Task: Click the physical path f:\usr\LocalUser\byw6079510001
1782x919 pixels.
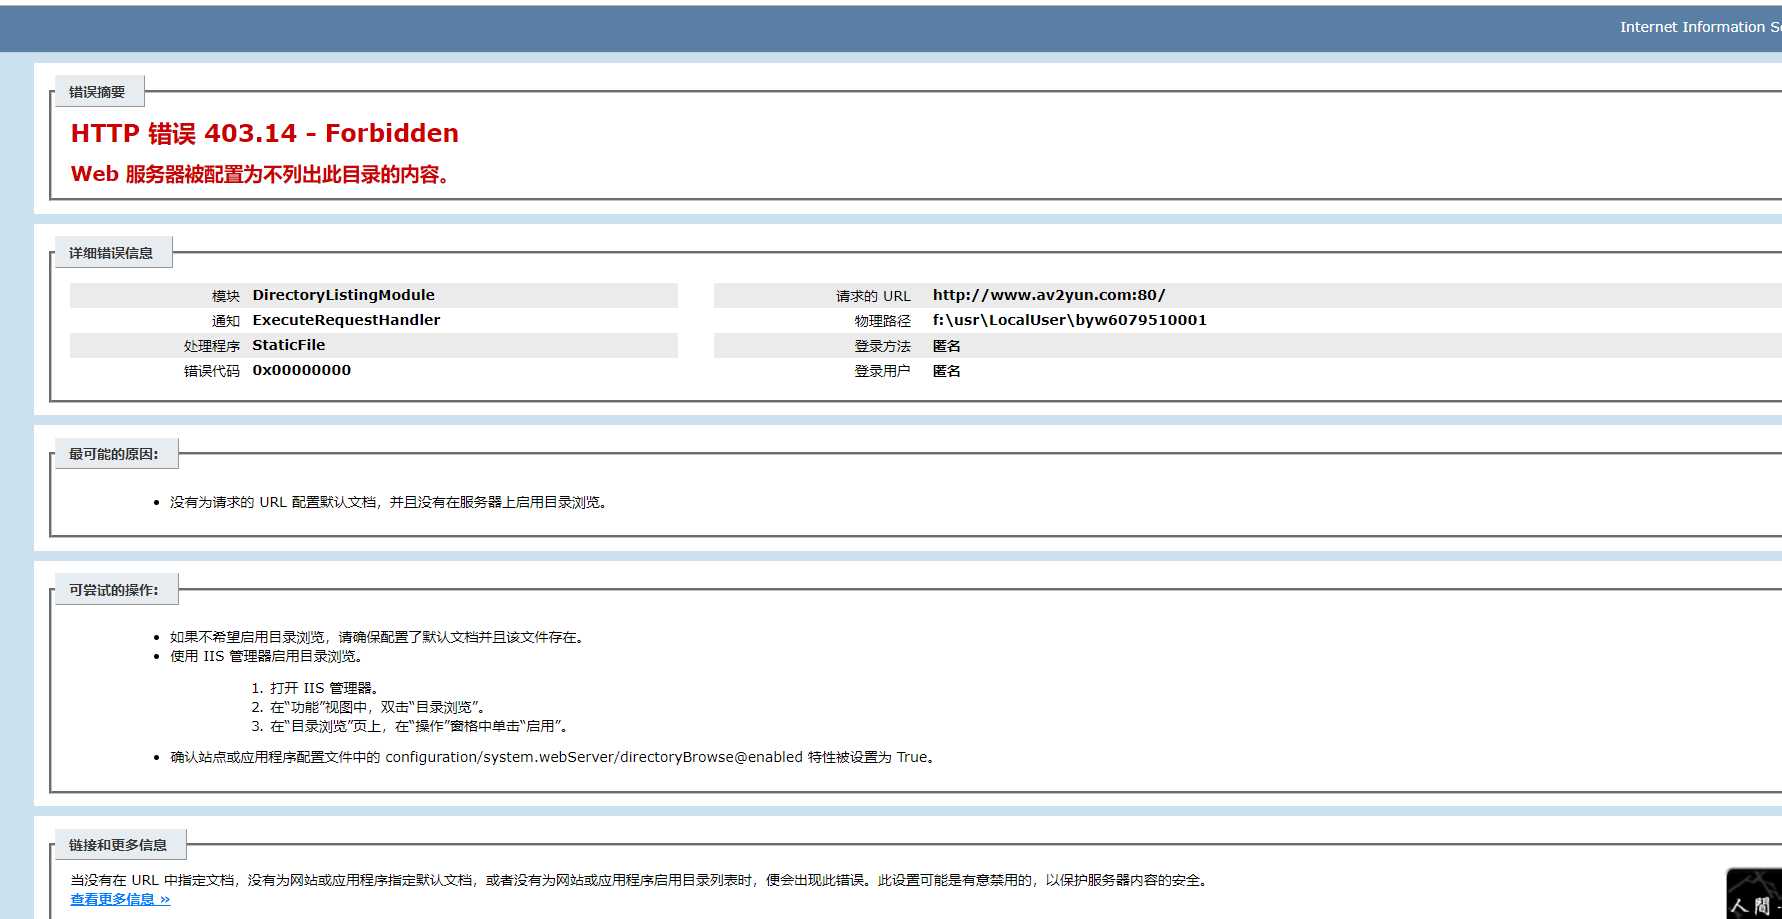Action: tap(1069, 320)
